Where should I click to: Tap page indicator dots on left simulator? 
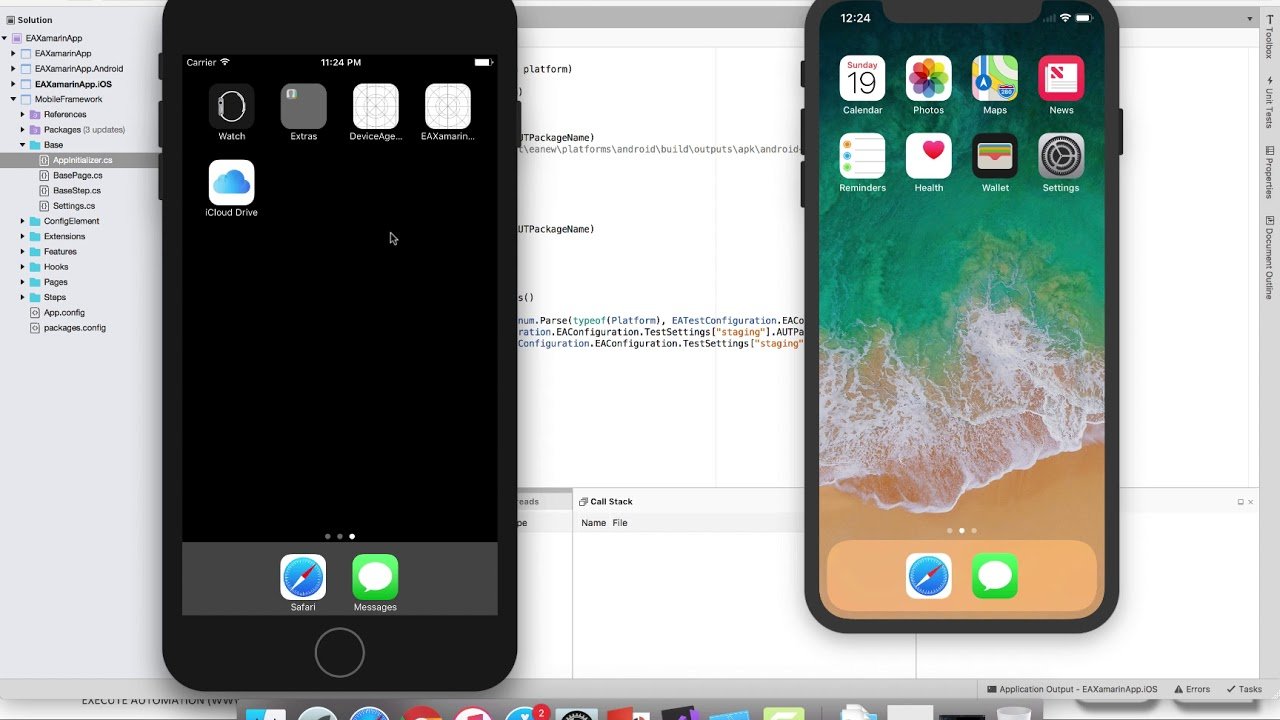(340, 536)
